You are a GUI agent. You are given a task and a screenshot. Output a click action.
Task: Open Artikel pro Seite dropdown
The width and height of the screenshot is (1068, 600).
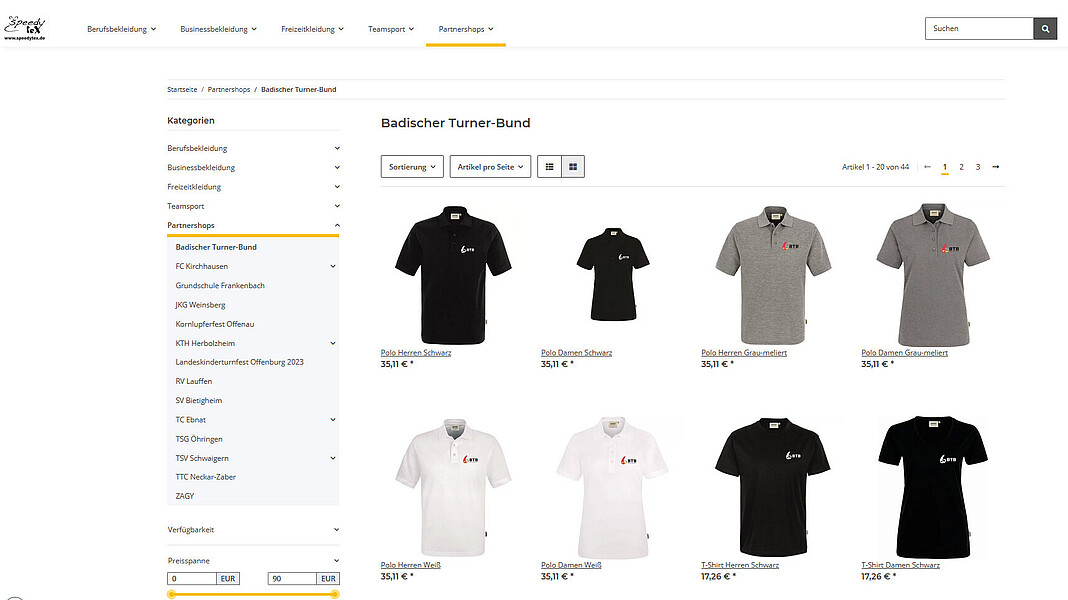click(x=490, y=167)
